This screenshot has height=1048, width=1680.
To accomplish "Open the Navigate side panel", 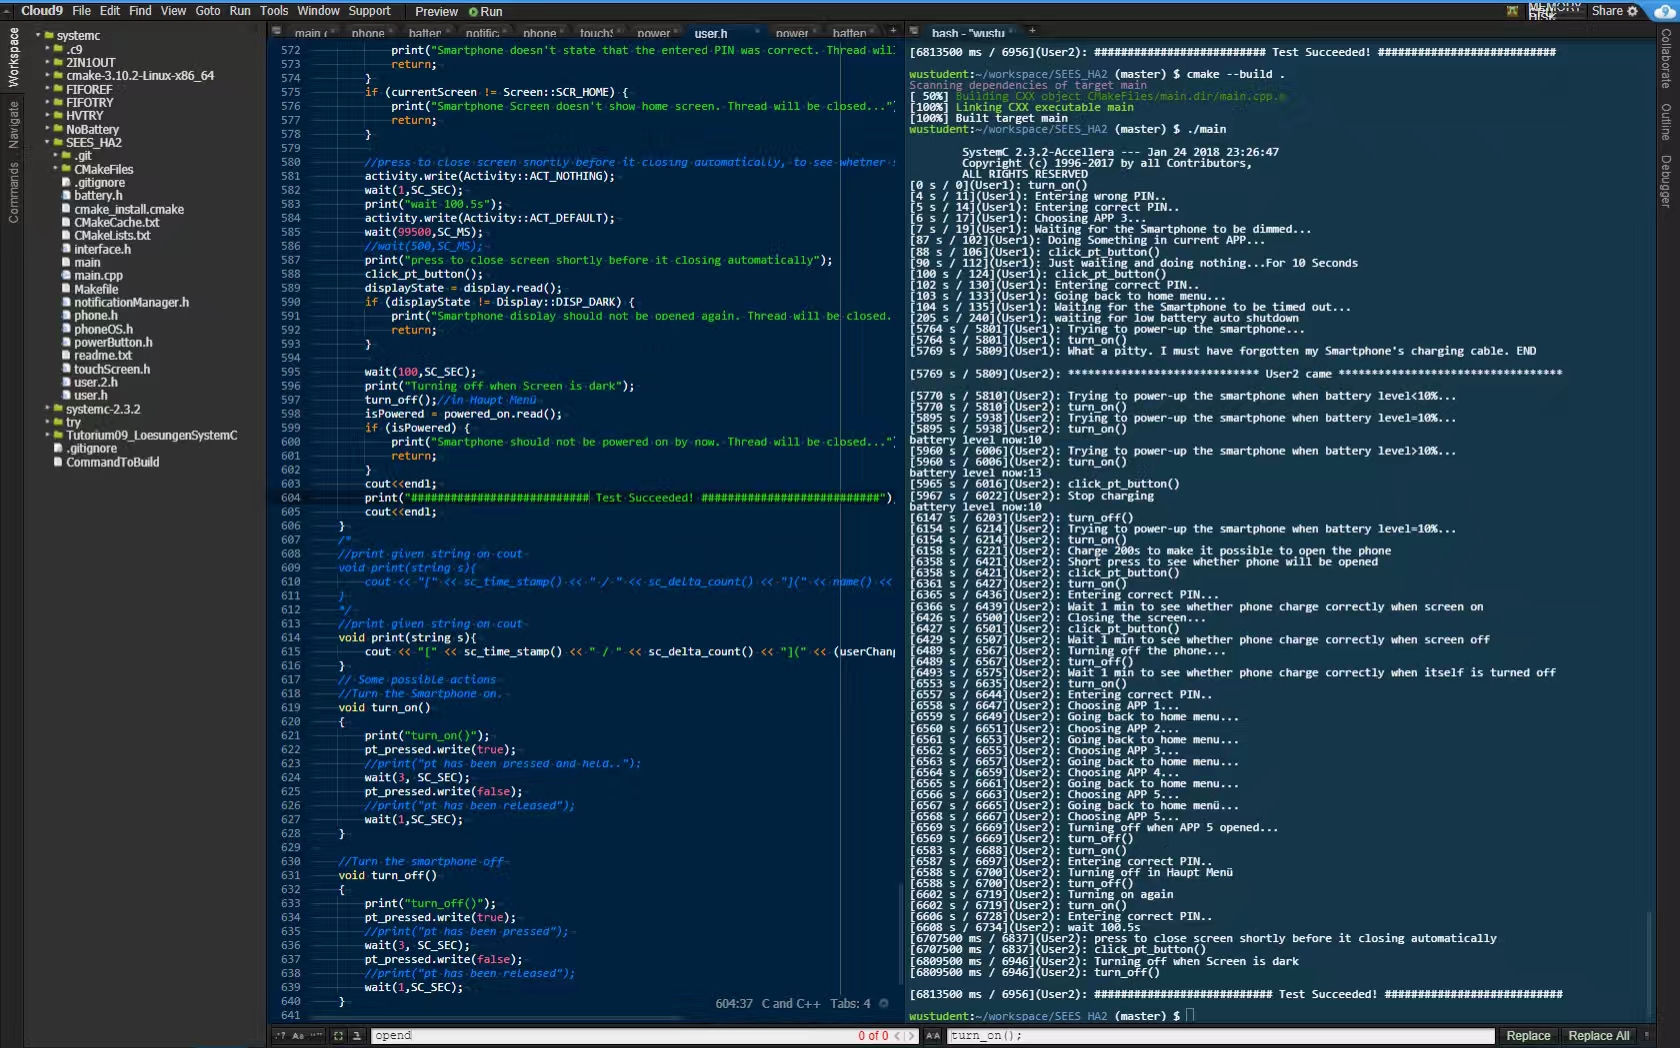I will [x=13, y=125].
